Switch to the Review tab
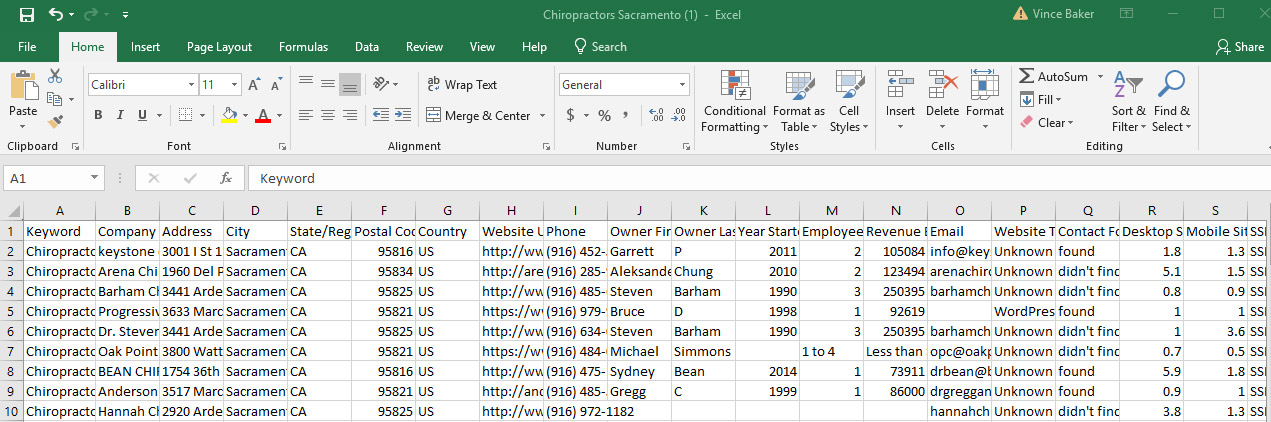Screen dimensions: 1271x422 click(x=424, y=47)
